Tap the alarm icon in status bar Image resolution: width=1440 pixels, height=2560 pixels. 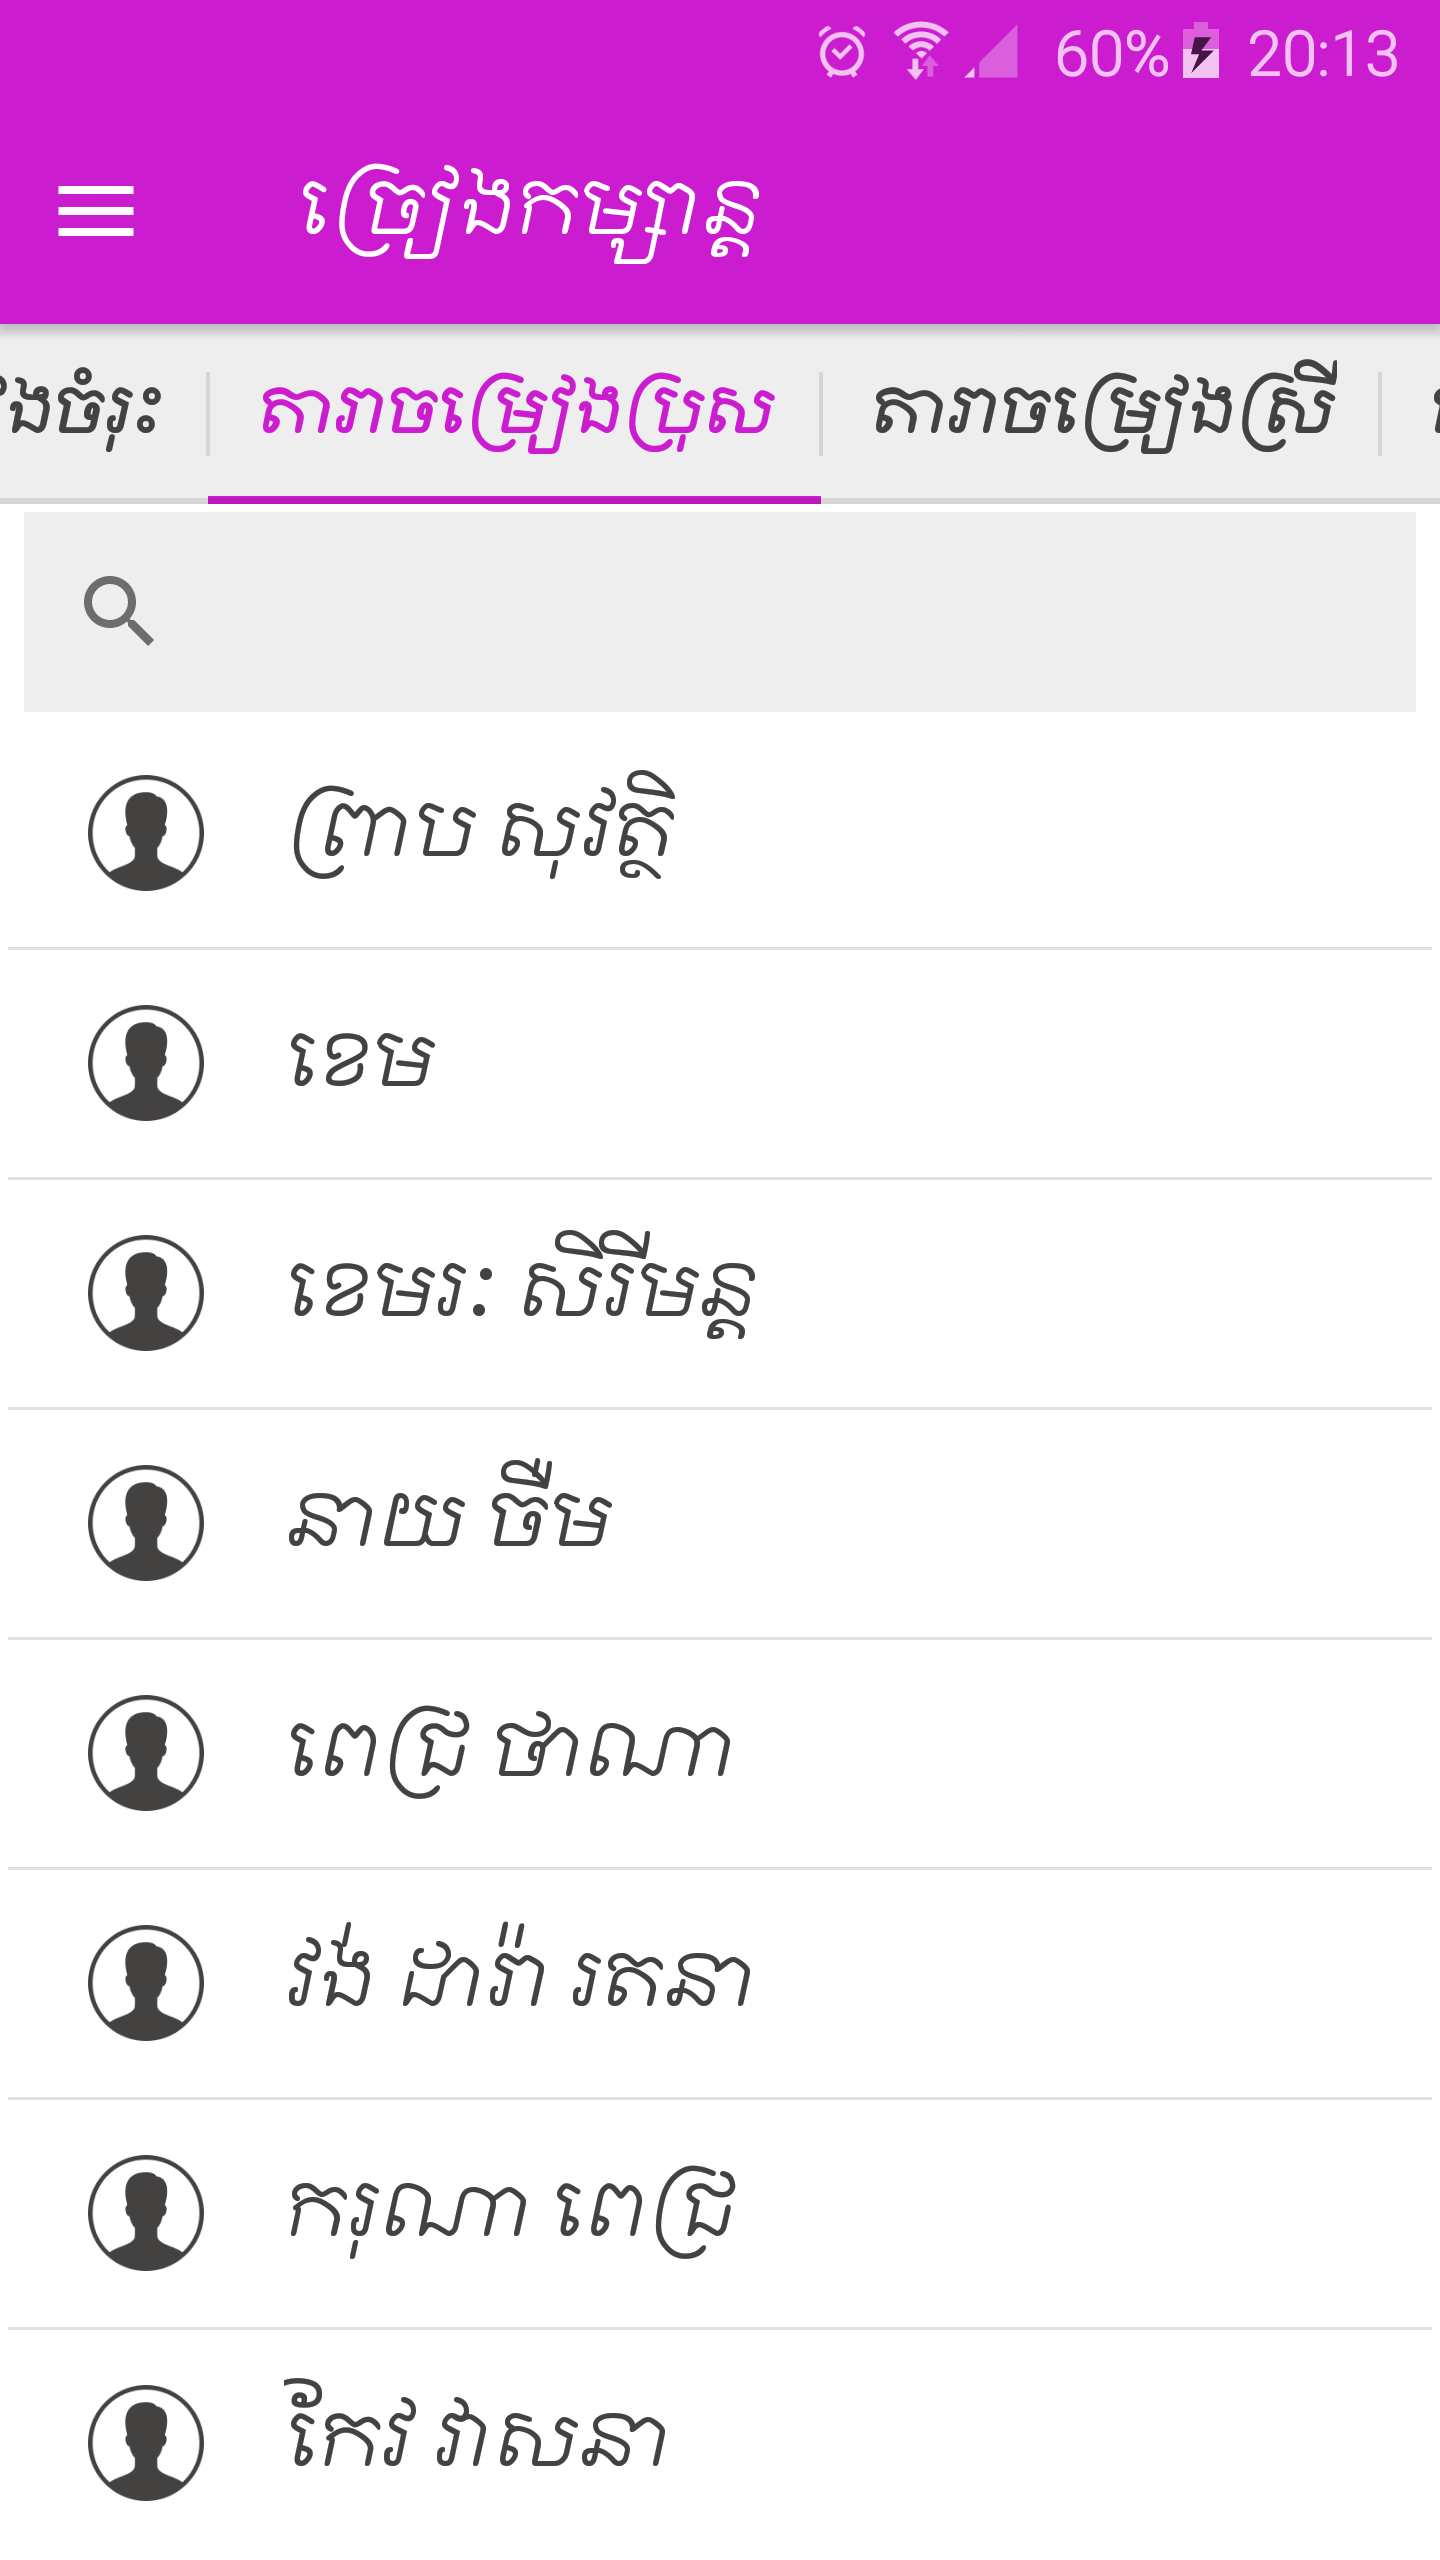pos(842,52)
